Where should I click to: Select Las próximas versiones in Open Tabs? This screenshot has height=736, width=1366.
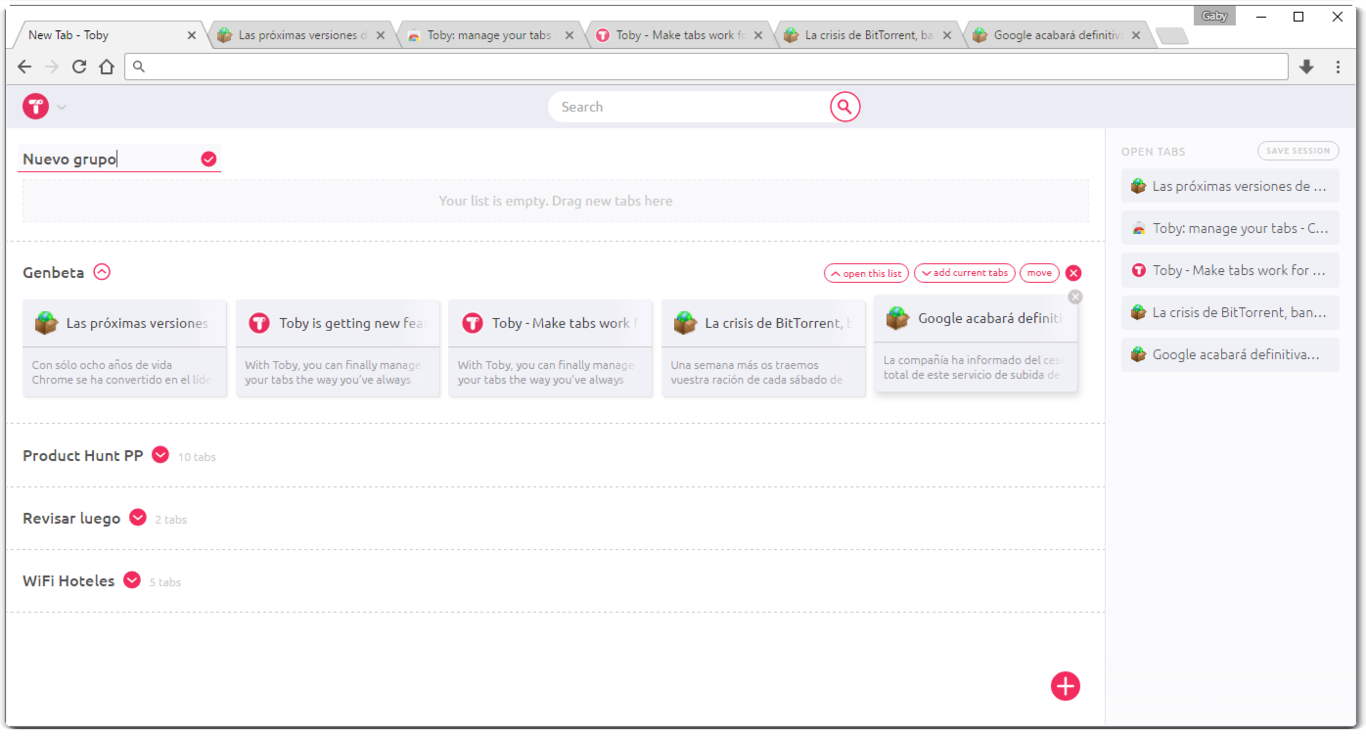[1230, 186]
